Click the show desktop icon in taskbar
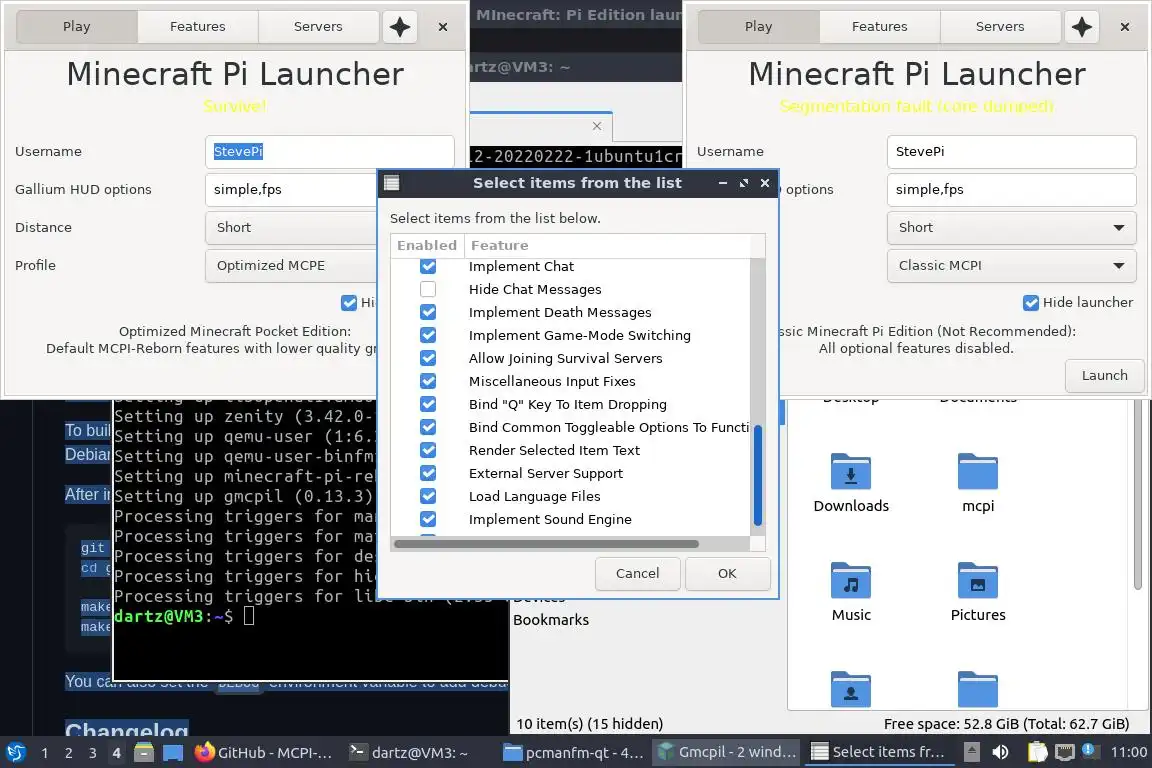This screenshot has height=768, width=1152. pos(173,753)
